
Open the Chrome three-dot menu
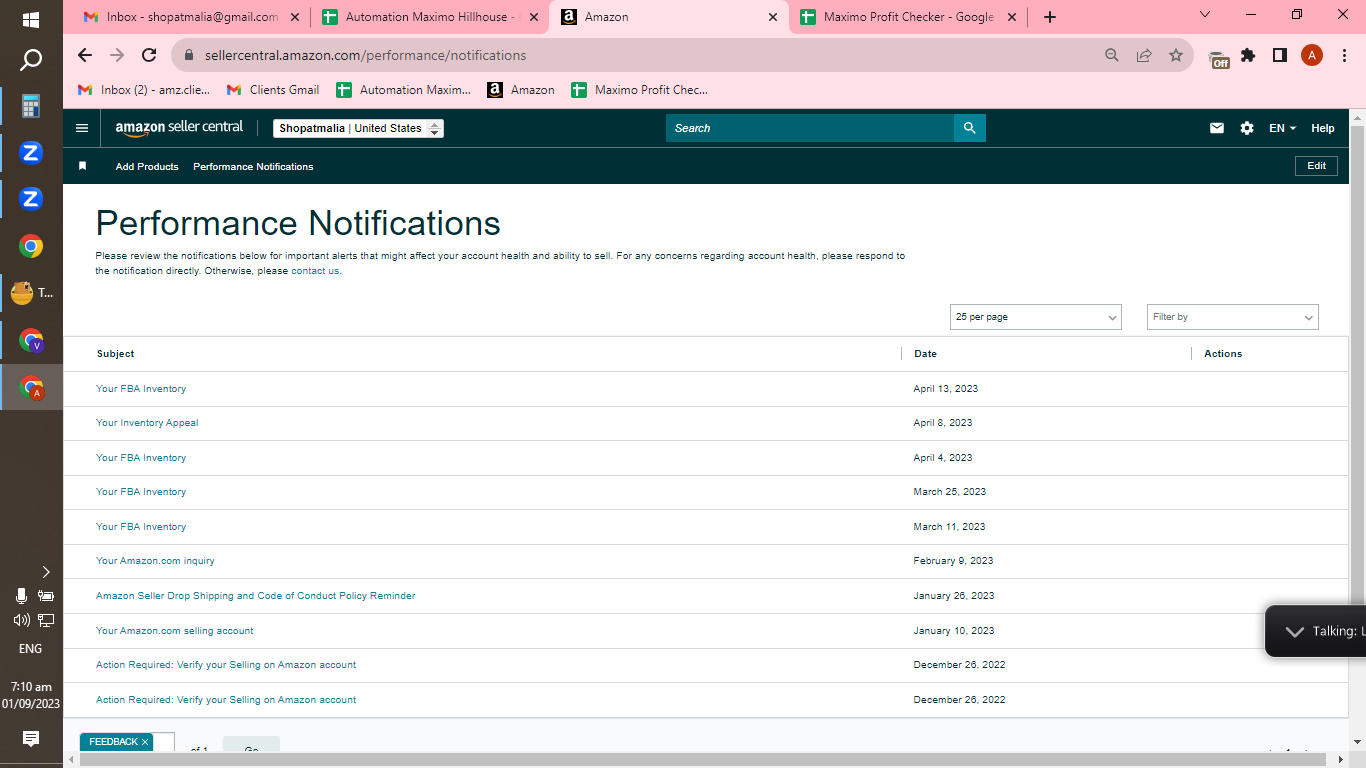click(1345, 55)
